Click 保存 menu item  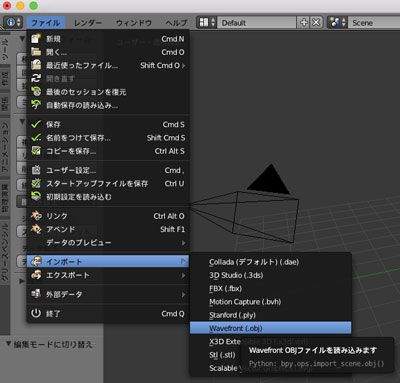(108, 124)
